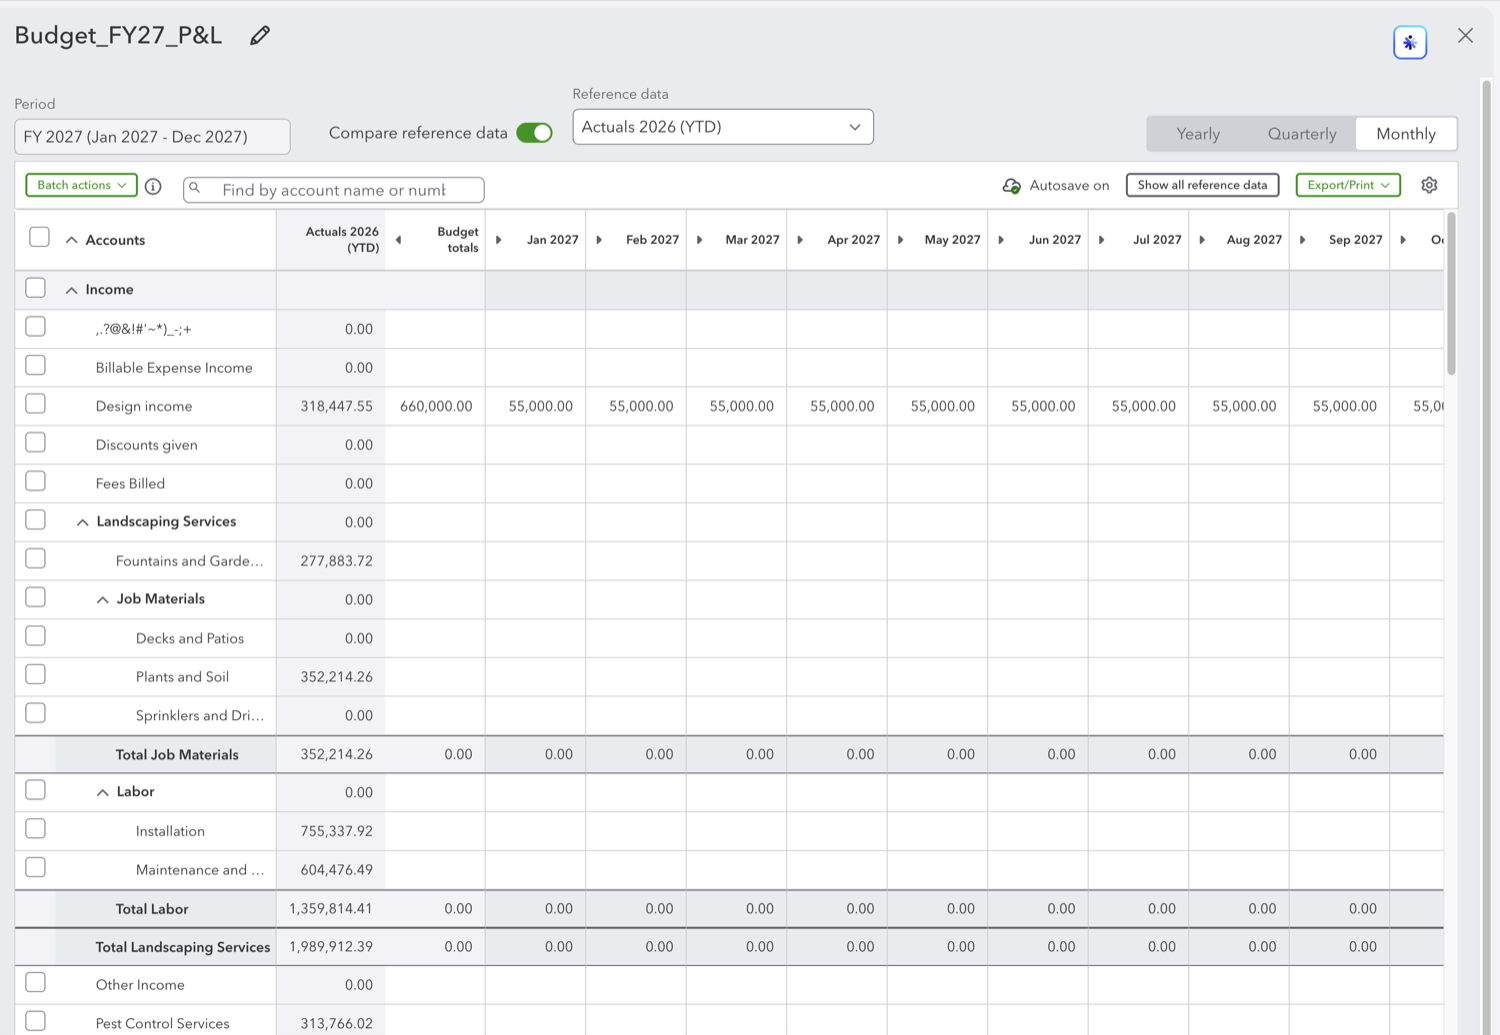Click arrow before Aug 2027 column

1202,240
